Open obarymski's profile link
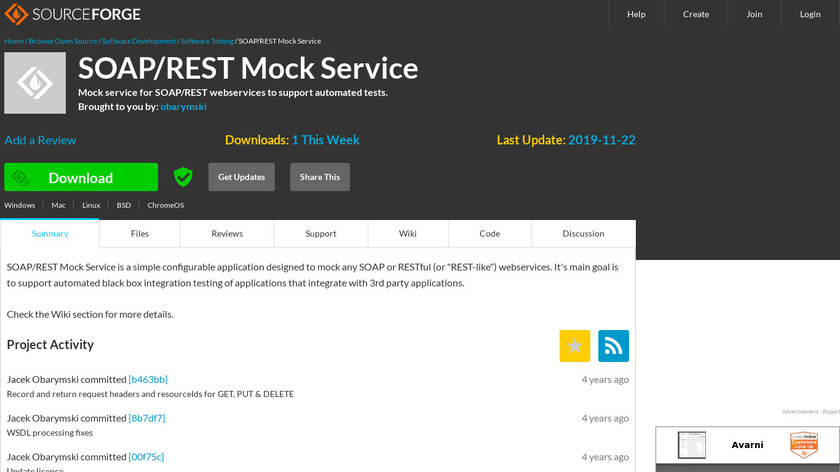 pos(183,107)
